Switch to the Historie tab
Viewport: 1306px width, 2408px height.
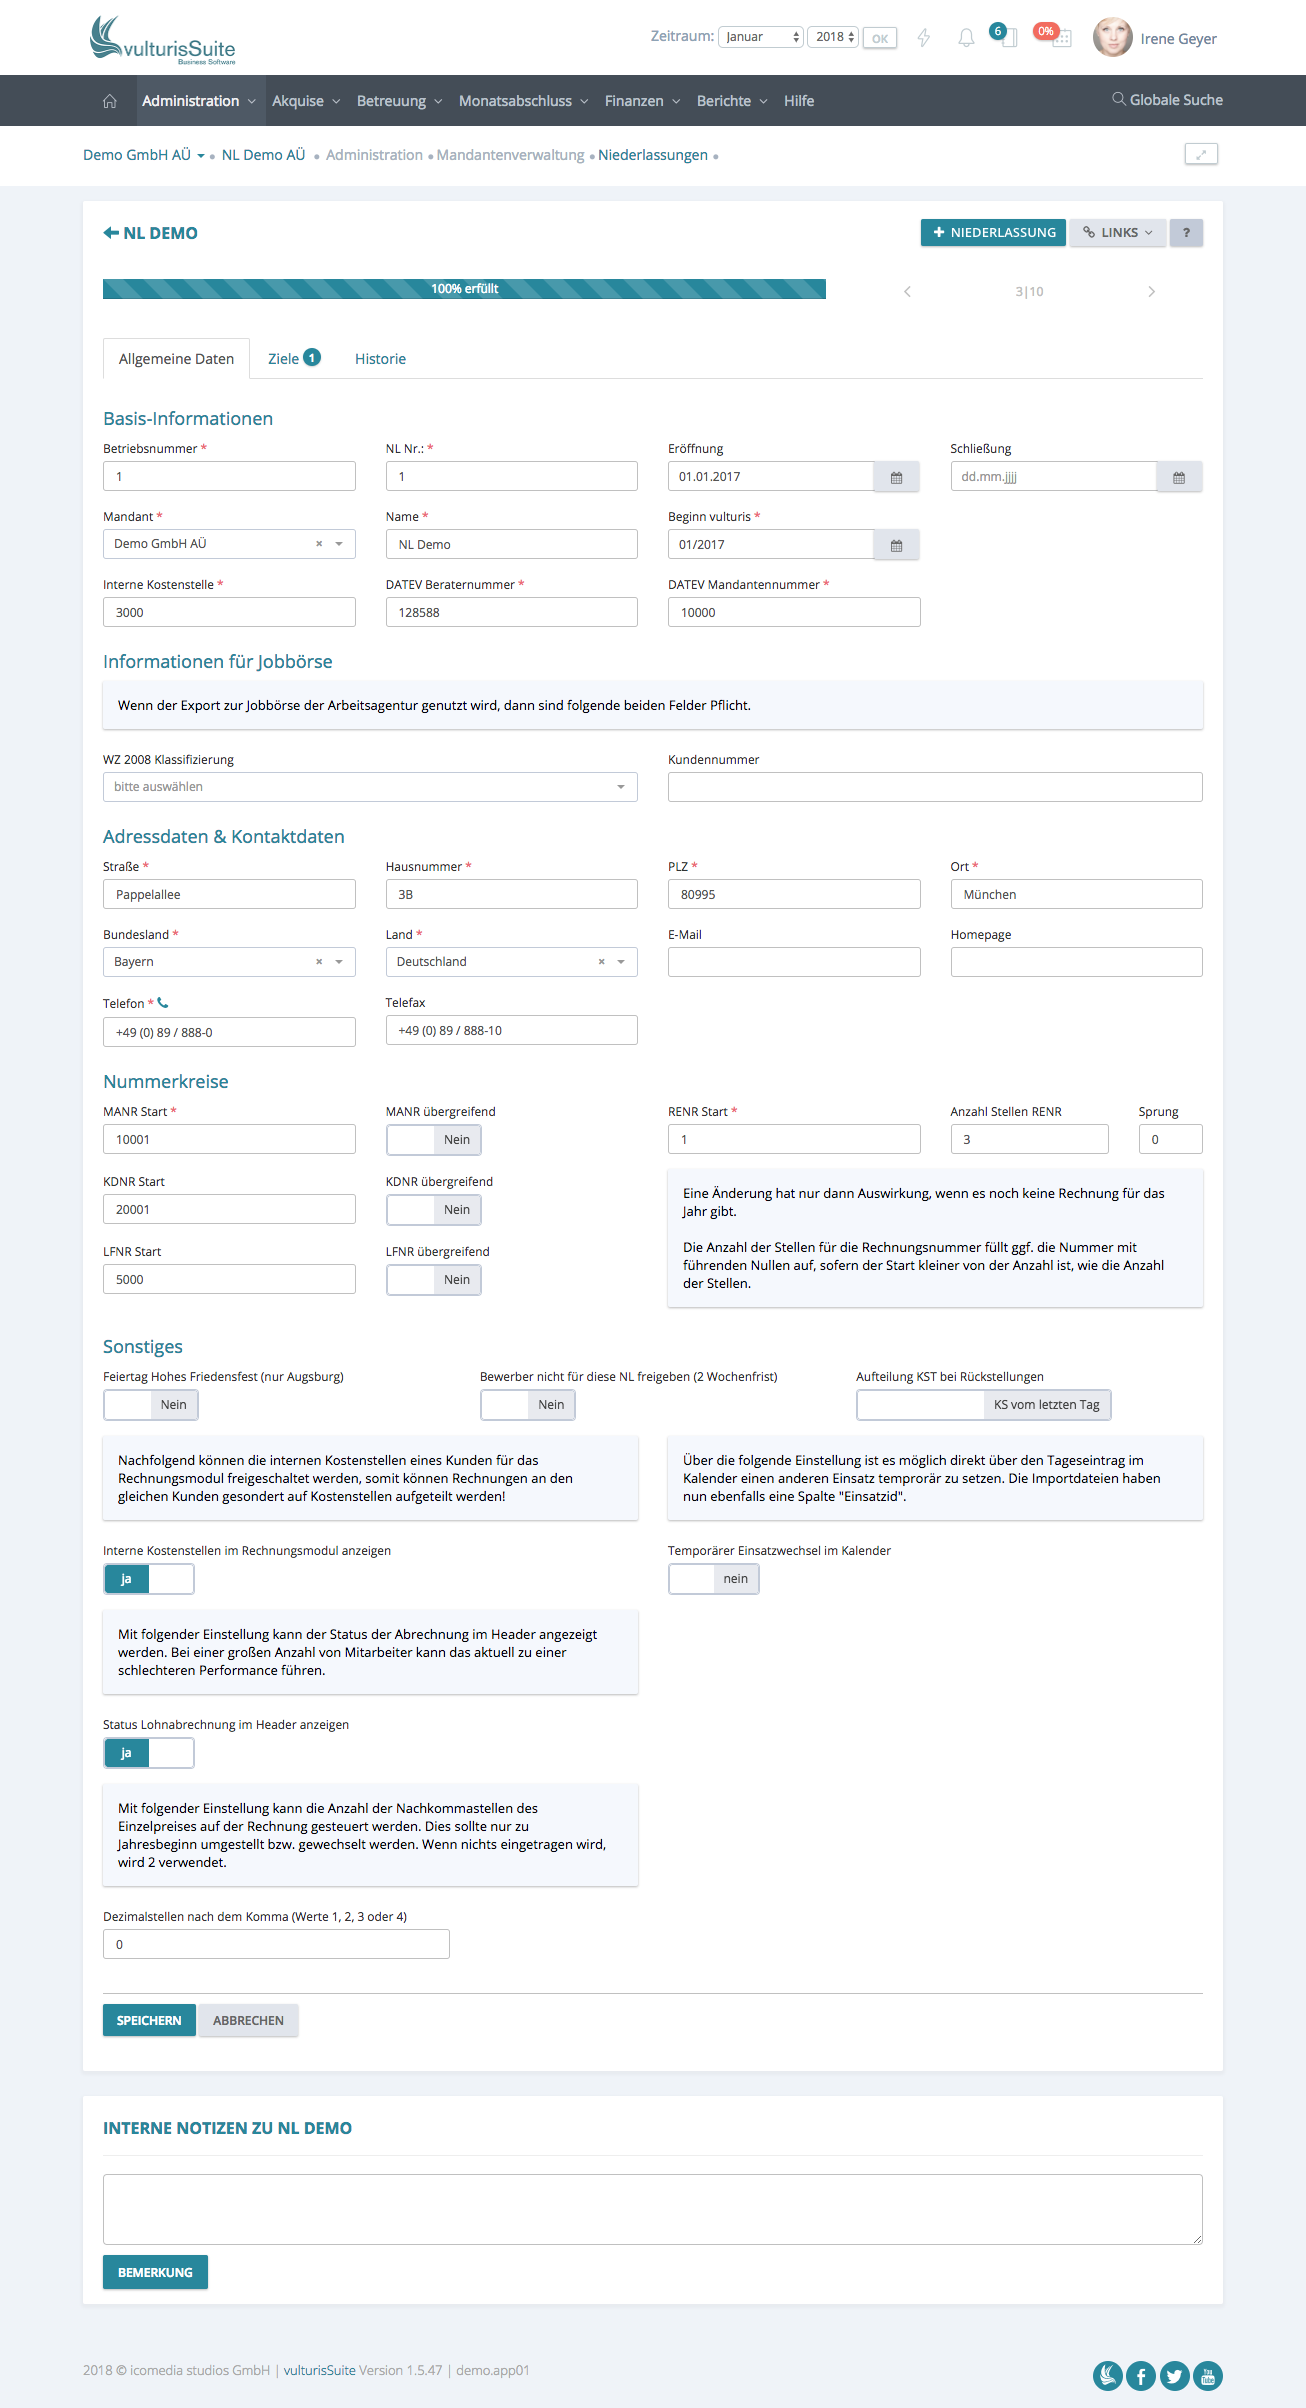click(380, 359)
